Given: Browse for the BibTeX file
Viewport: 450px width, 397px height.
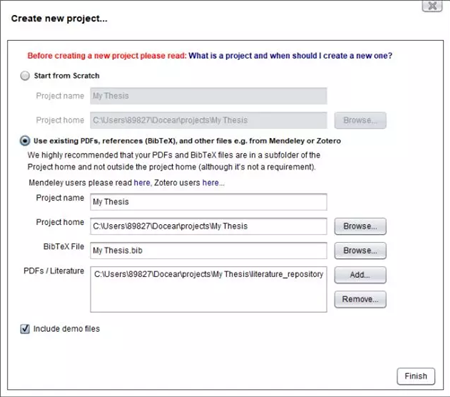Looking at the screenshot, I should click(x=360, y=251).
